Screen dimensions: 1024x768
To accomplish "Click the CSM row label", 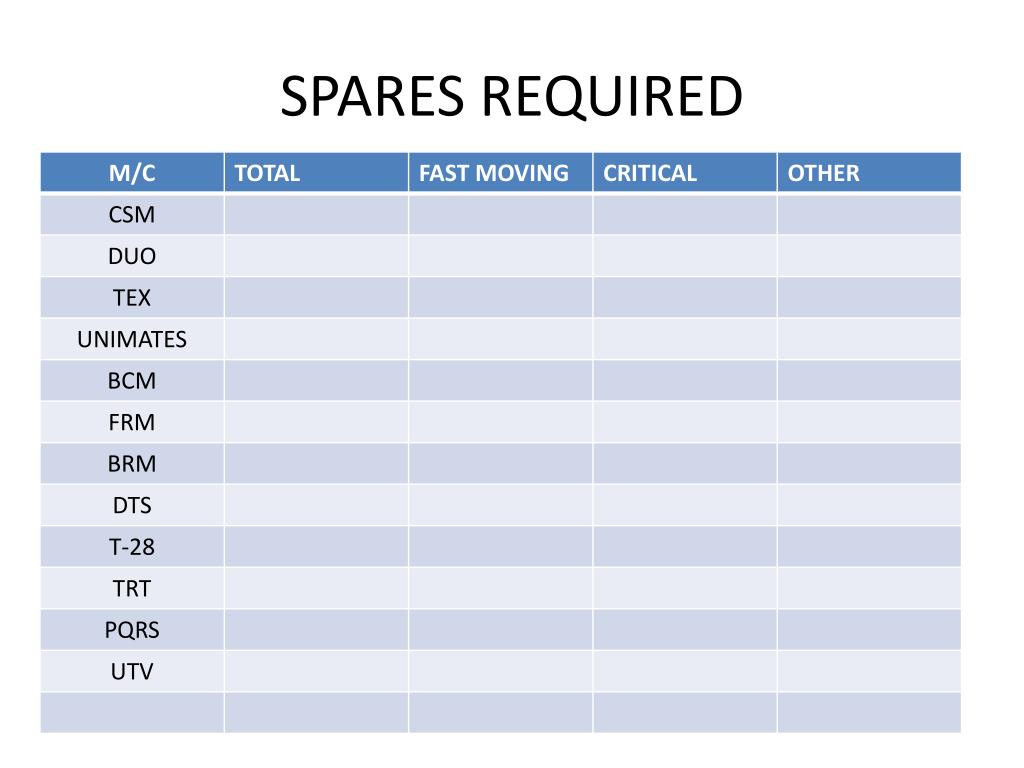I will pyautogui.click(x=132, y=215).
